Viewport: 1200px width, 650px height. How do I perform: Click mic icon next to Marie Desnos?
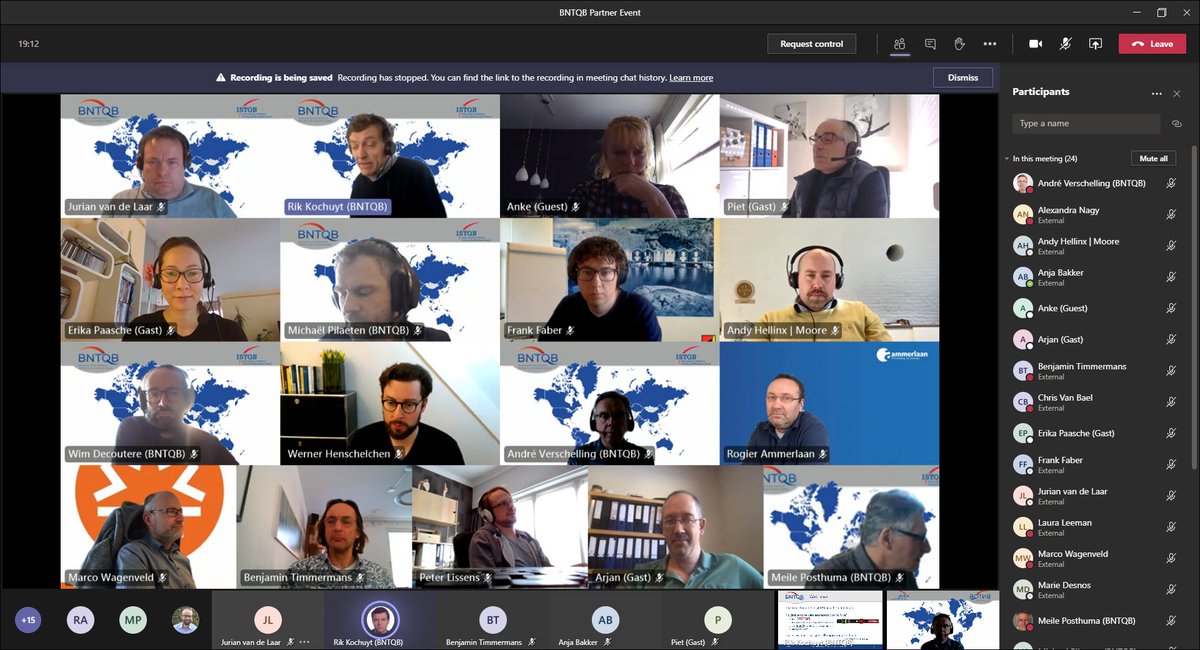point(1171,589)
